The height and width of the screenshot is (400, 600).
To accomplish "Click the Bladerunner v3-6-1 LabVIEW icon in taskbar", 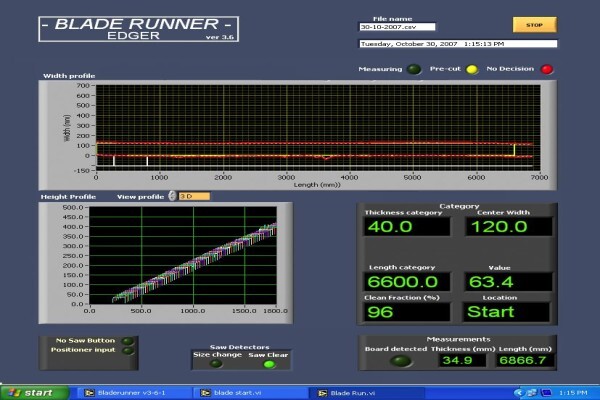I will pos(89,393).
